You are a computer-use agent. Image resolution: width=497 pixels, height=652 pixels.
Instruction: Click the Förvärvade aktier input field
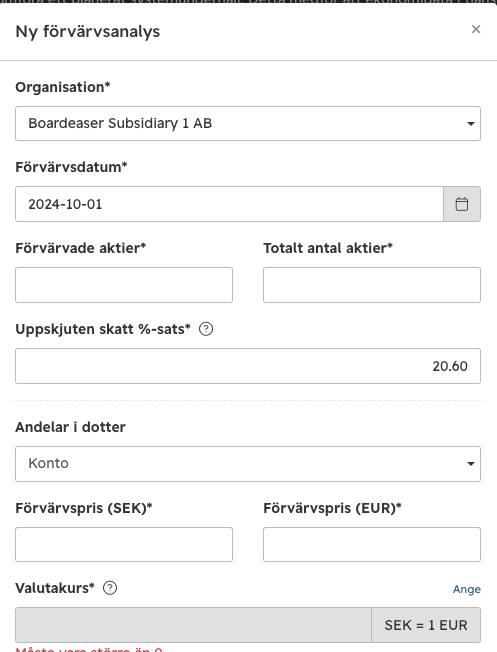pyautogui.click(x=124, y=285)
